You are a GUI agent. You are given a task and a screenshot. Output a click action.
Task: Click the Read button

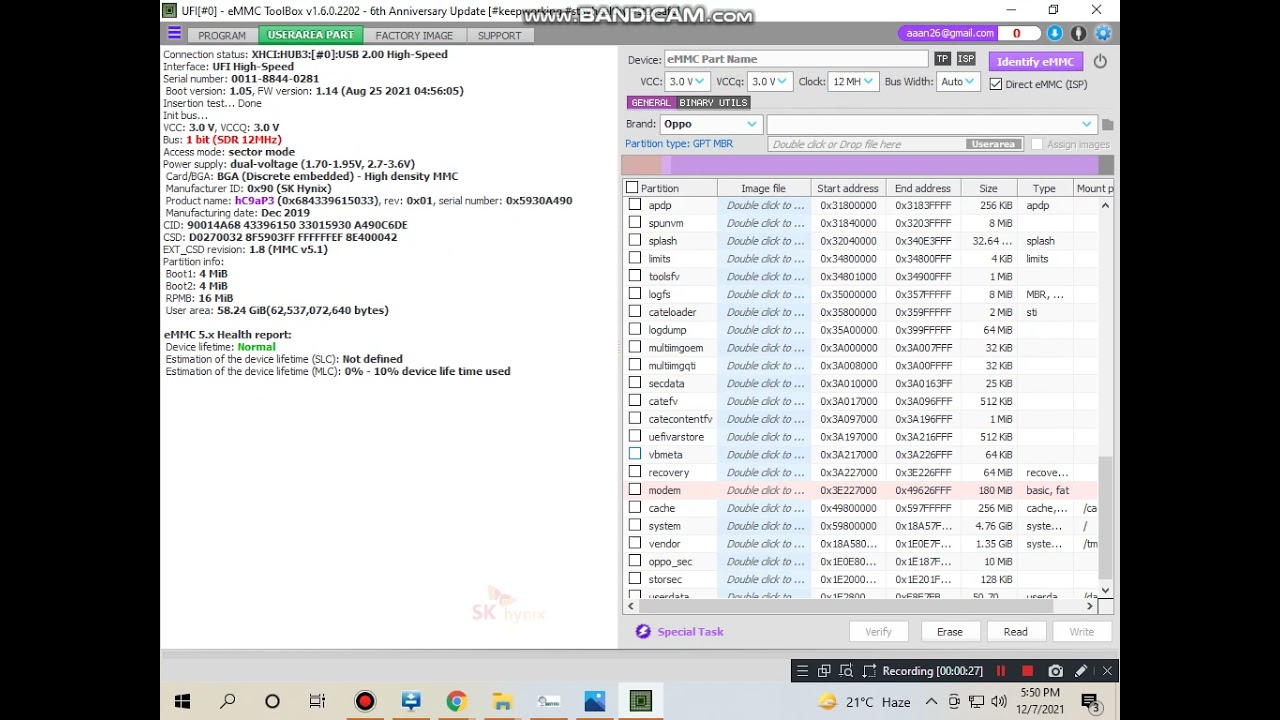coord(1015,632)
